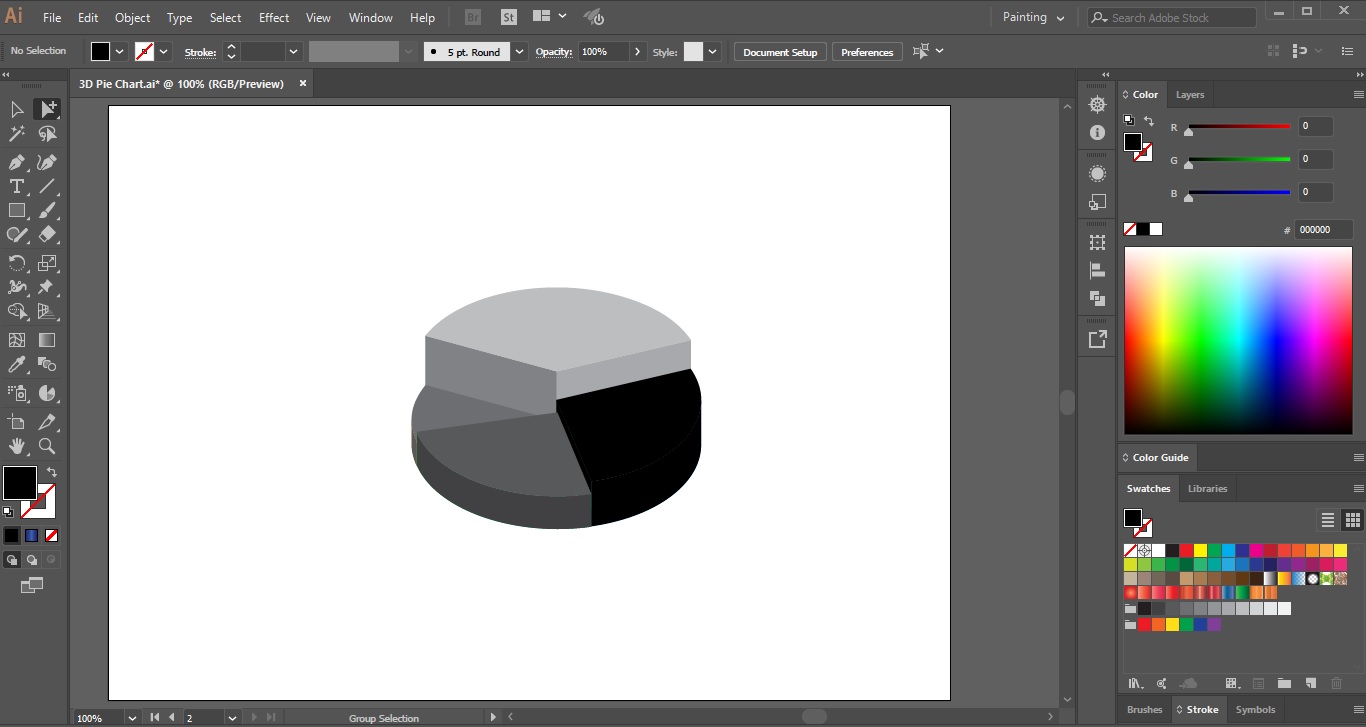1366x727 pixels.
Task: Activate the Eyedropper tool
Action: (x=17, y=365)
